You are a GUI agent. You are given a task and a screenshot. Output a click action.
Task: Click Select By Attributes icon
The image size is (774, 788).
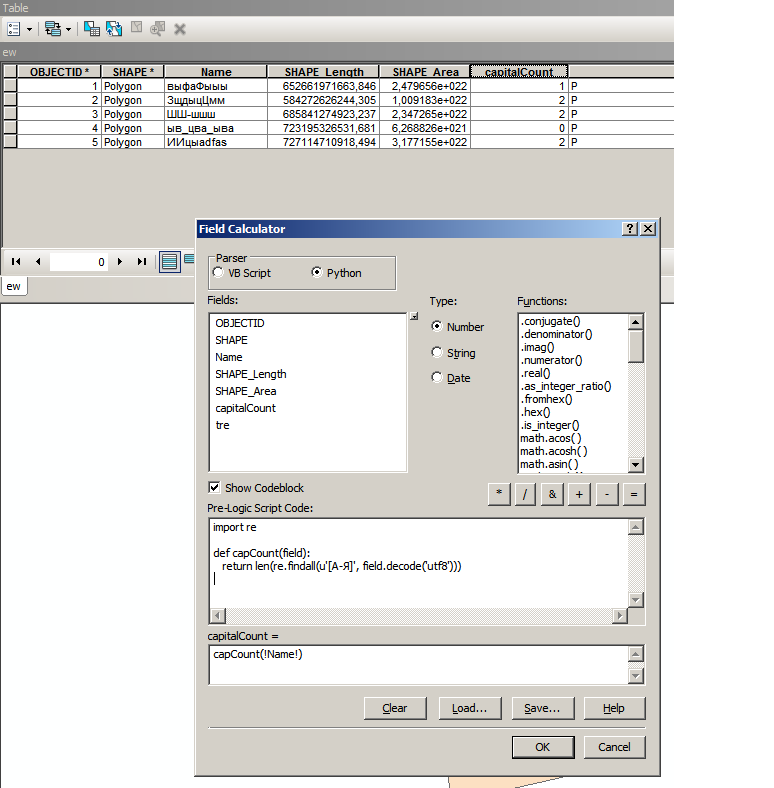click(x=91, y=29)
